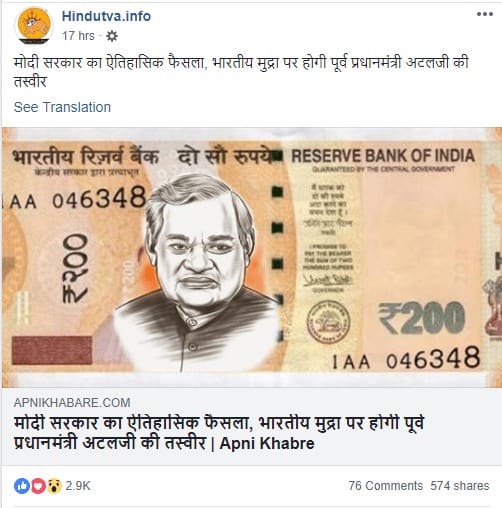The height and width of the screenshot is (508, 502).
Task: Click the Apni Khabre site name in headline
Action: (267, 443)
